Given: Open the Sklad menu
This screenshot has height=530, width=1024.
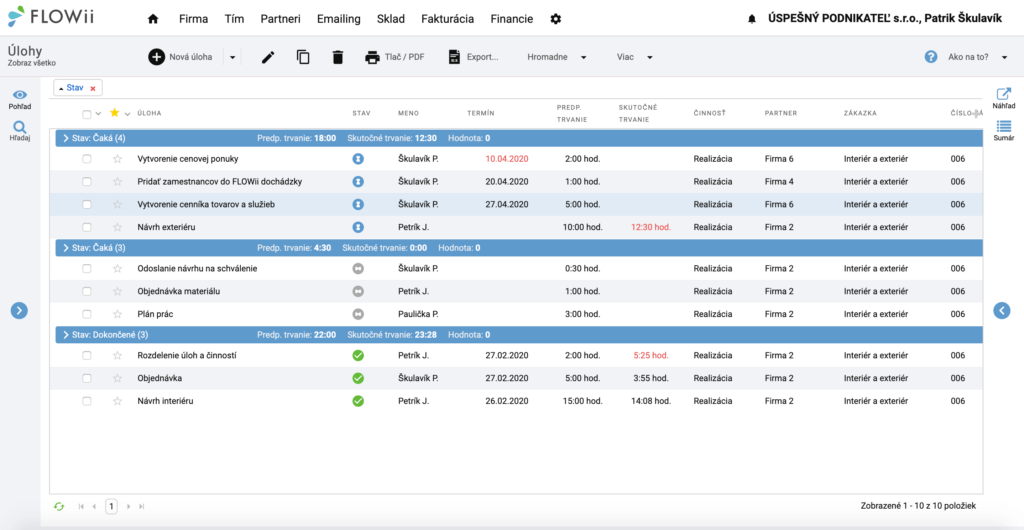Looking at the screenshot, I should (391, 19).
